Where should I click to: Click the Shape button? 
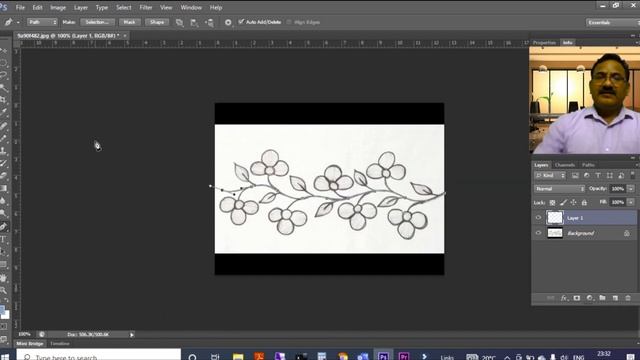pos(157,22)
